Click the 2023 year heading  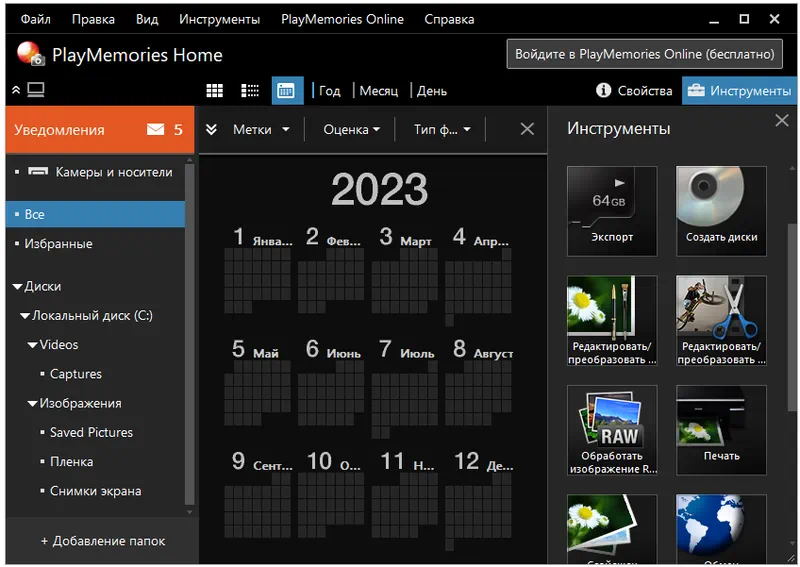[379, 189]
